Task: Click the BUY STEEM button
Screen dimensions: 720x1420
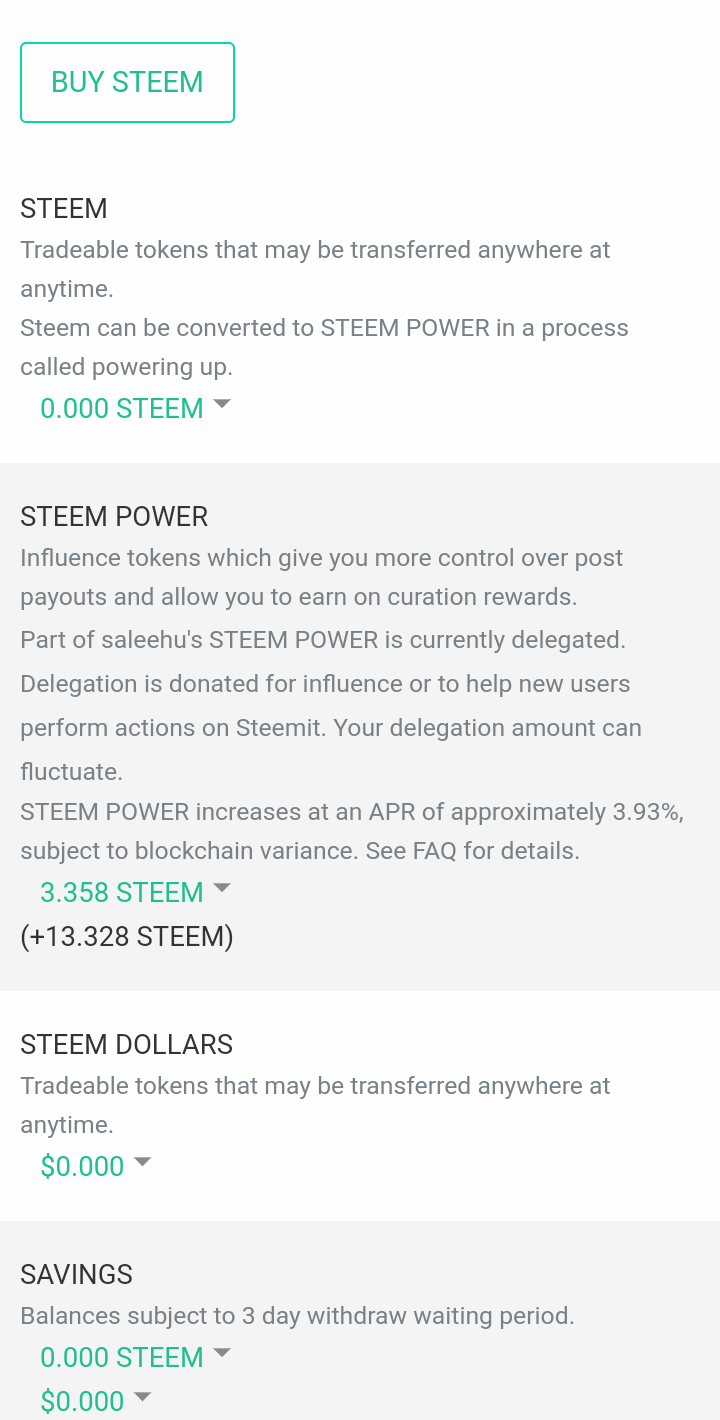Action: click(x=127, y=82)
